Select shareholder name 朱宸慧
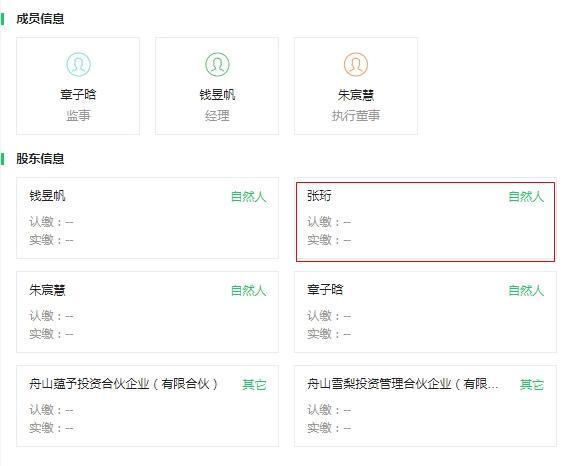The height and width of the screenshot is (466, 566). (x=47, y=290)
